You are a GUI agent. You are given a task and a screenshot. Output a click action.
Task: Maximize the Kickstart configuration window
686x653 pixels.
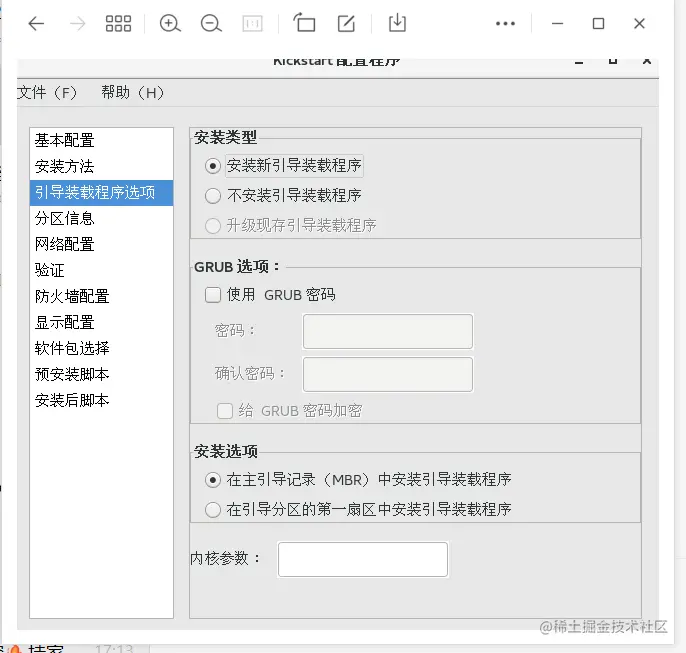point(613,61)
